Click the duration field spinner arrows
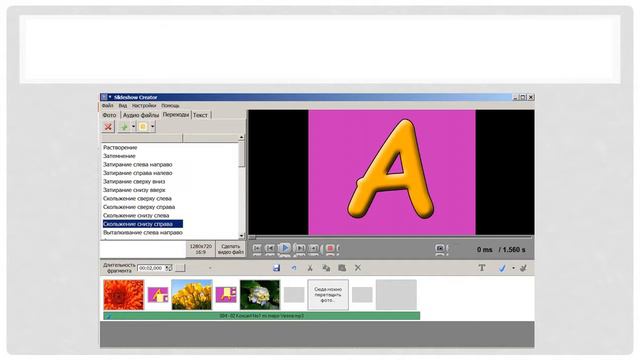This screenshot has height=360, width=640. (x=169, y=268)
